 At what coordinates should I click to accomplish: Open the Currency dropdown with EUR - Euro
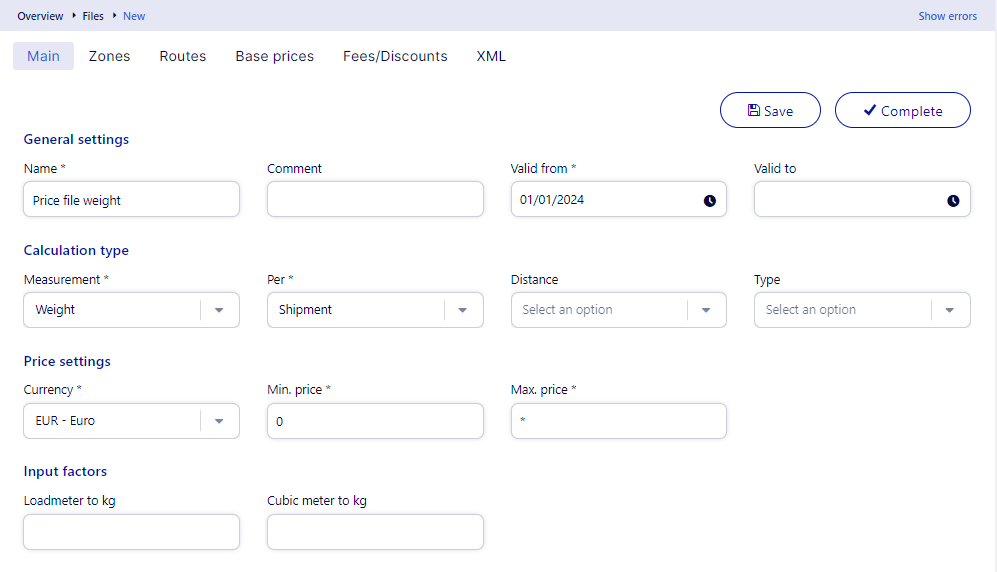click(x=219, y=421)
